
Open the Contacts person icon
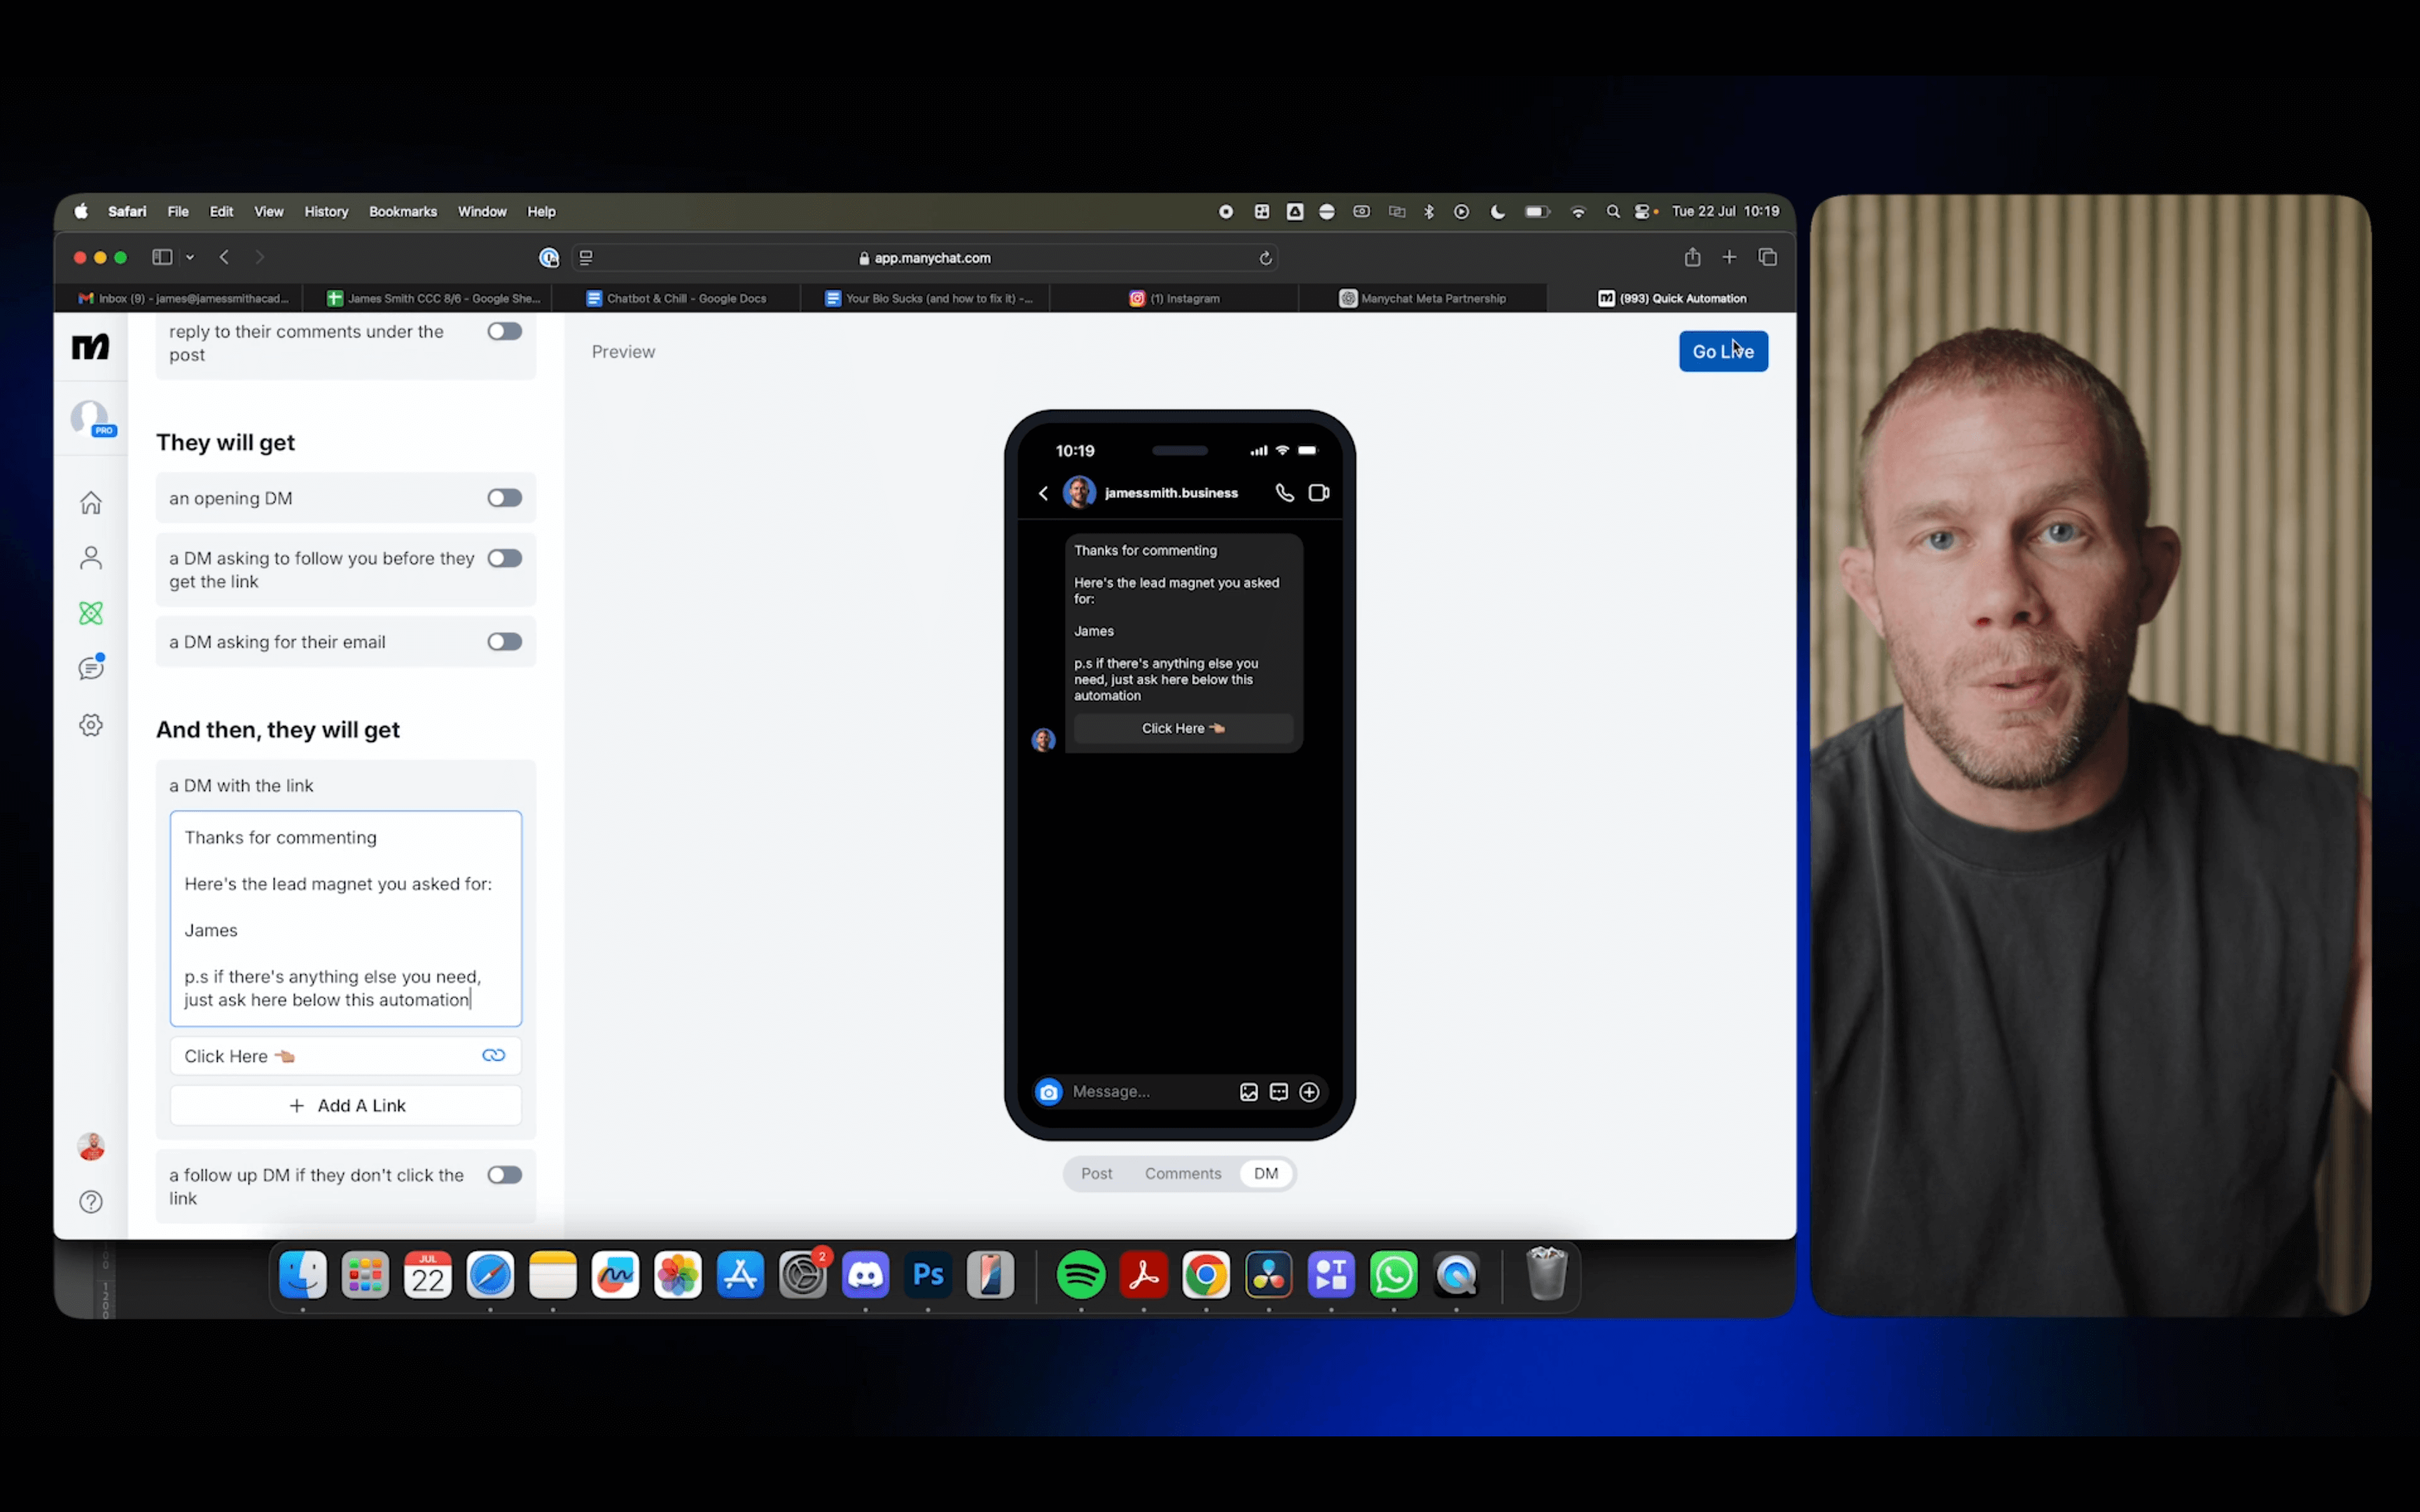pos(91,558)
